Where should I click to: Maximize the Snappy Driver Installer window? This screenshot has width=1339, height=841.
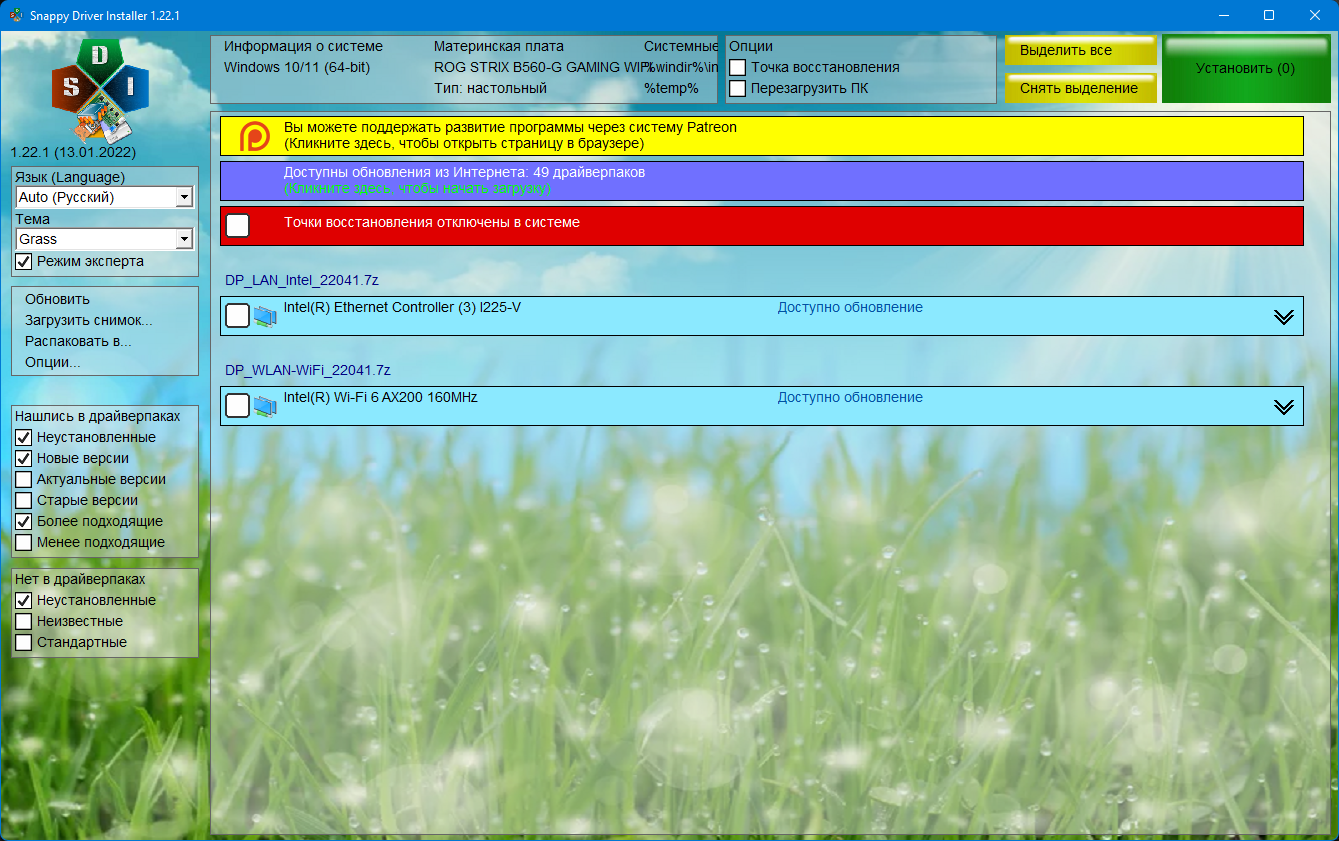[x=1269, y=15]
